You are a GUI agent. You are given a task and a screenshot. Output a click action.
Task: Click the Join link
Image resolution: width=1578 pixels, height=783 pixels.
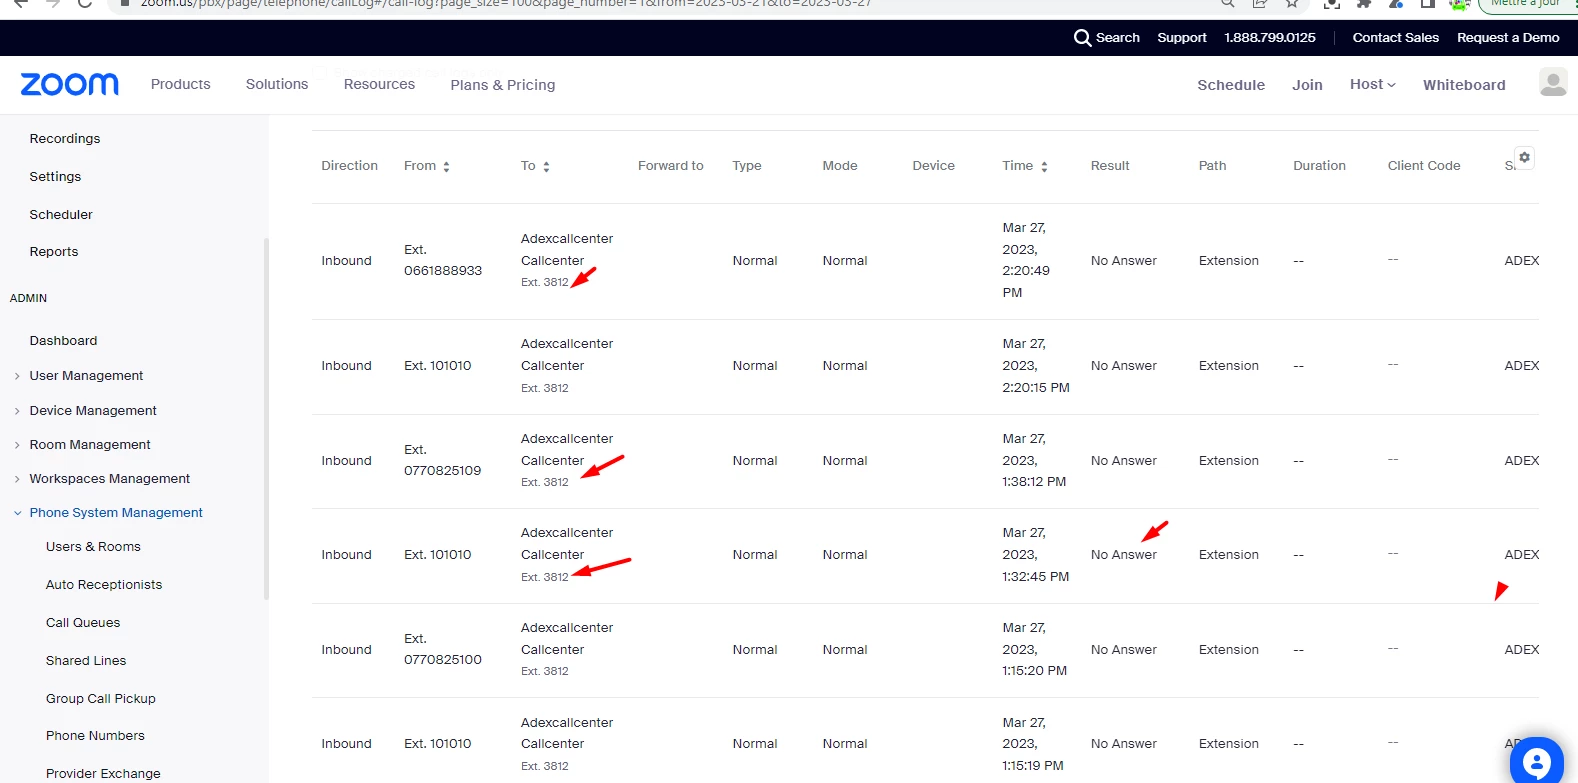(1307, 85)
